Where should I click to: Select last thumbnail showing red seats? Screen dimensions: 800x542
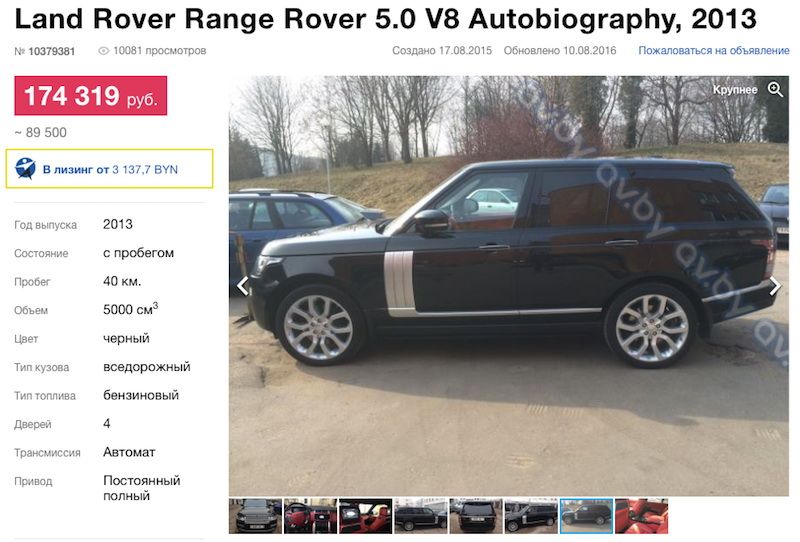click(641, 516)
